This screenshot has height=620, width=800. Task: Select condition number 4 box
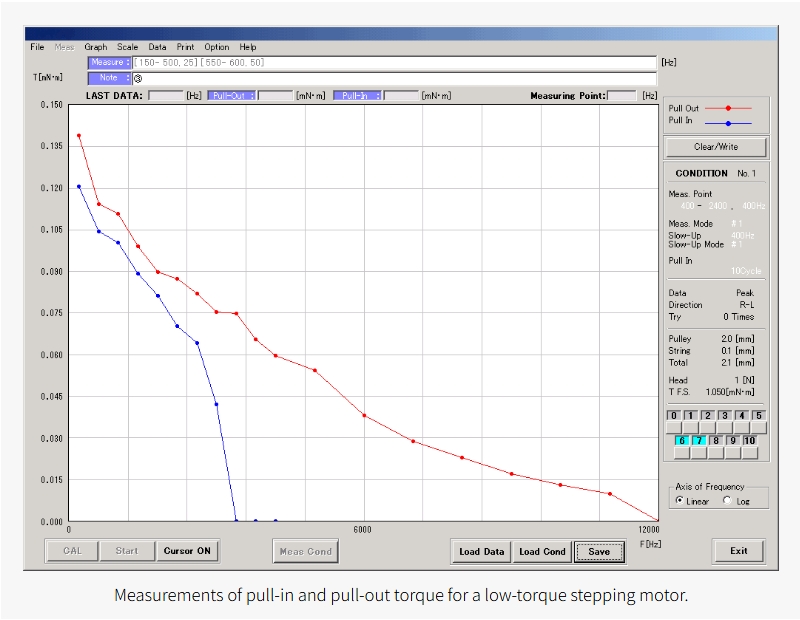click(741, 415)
